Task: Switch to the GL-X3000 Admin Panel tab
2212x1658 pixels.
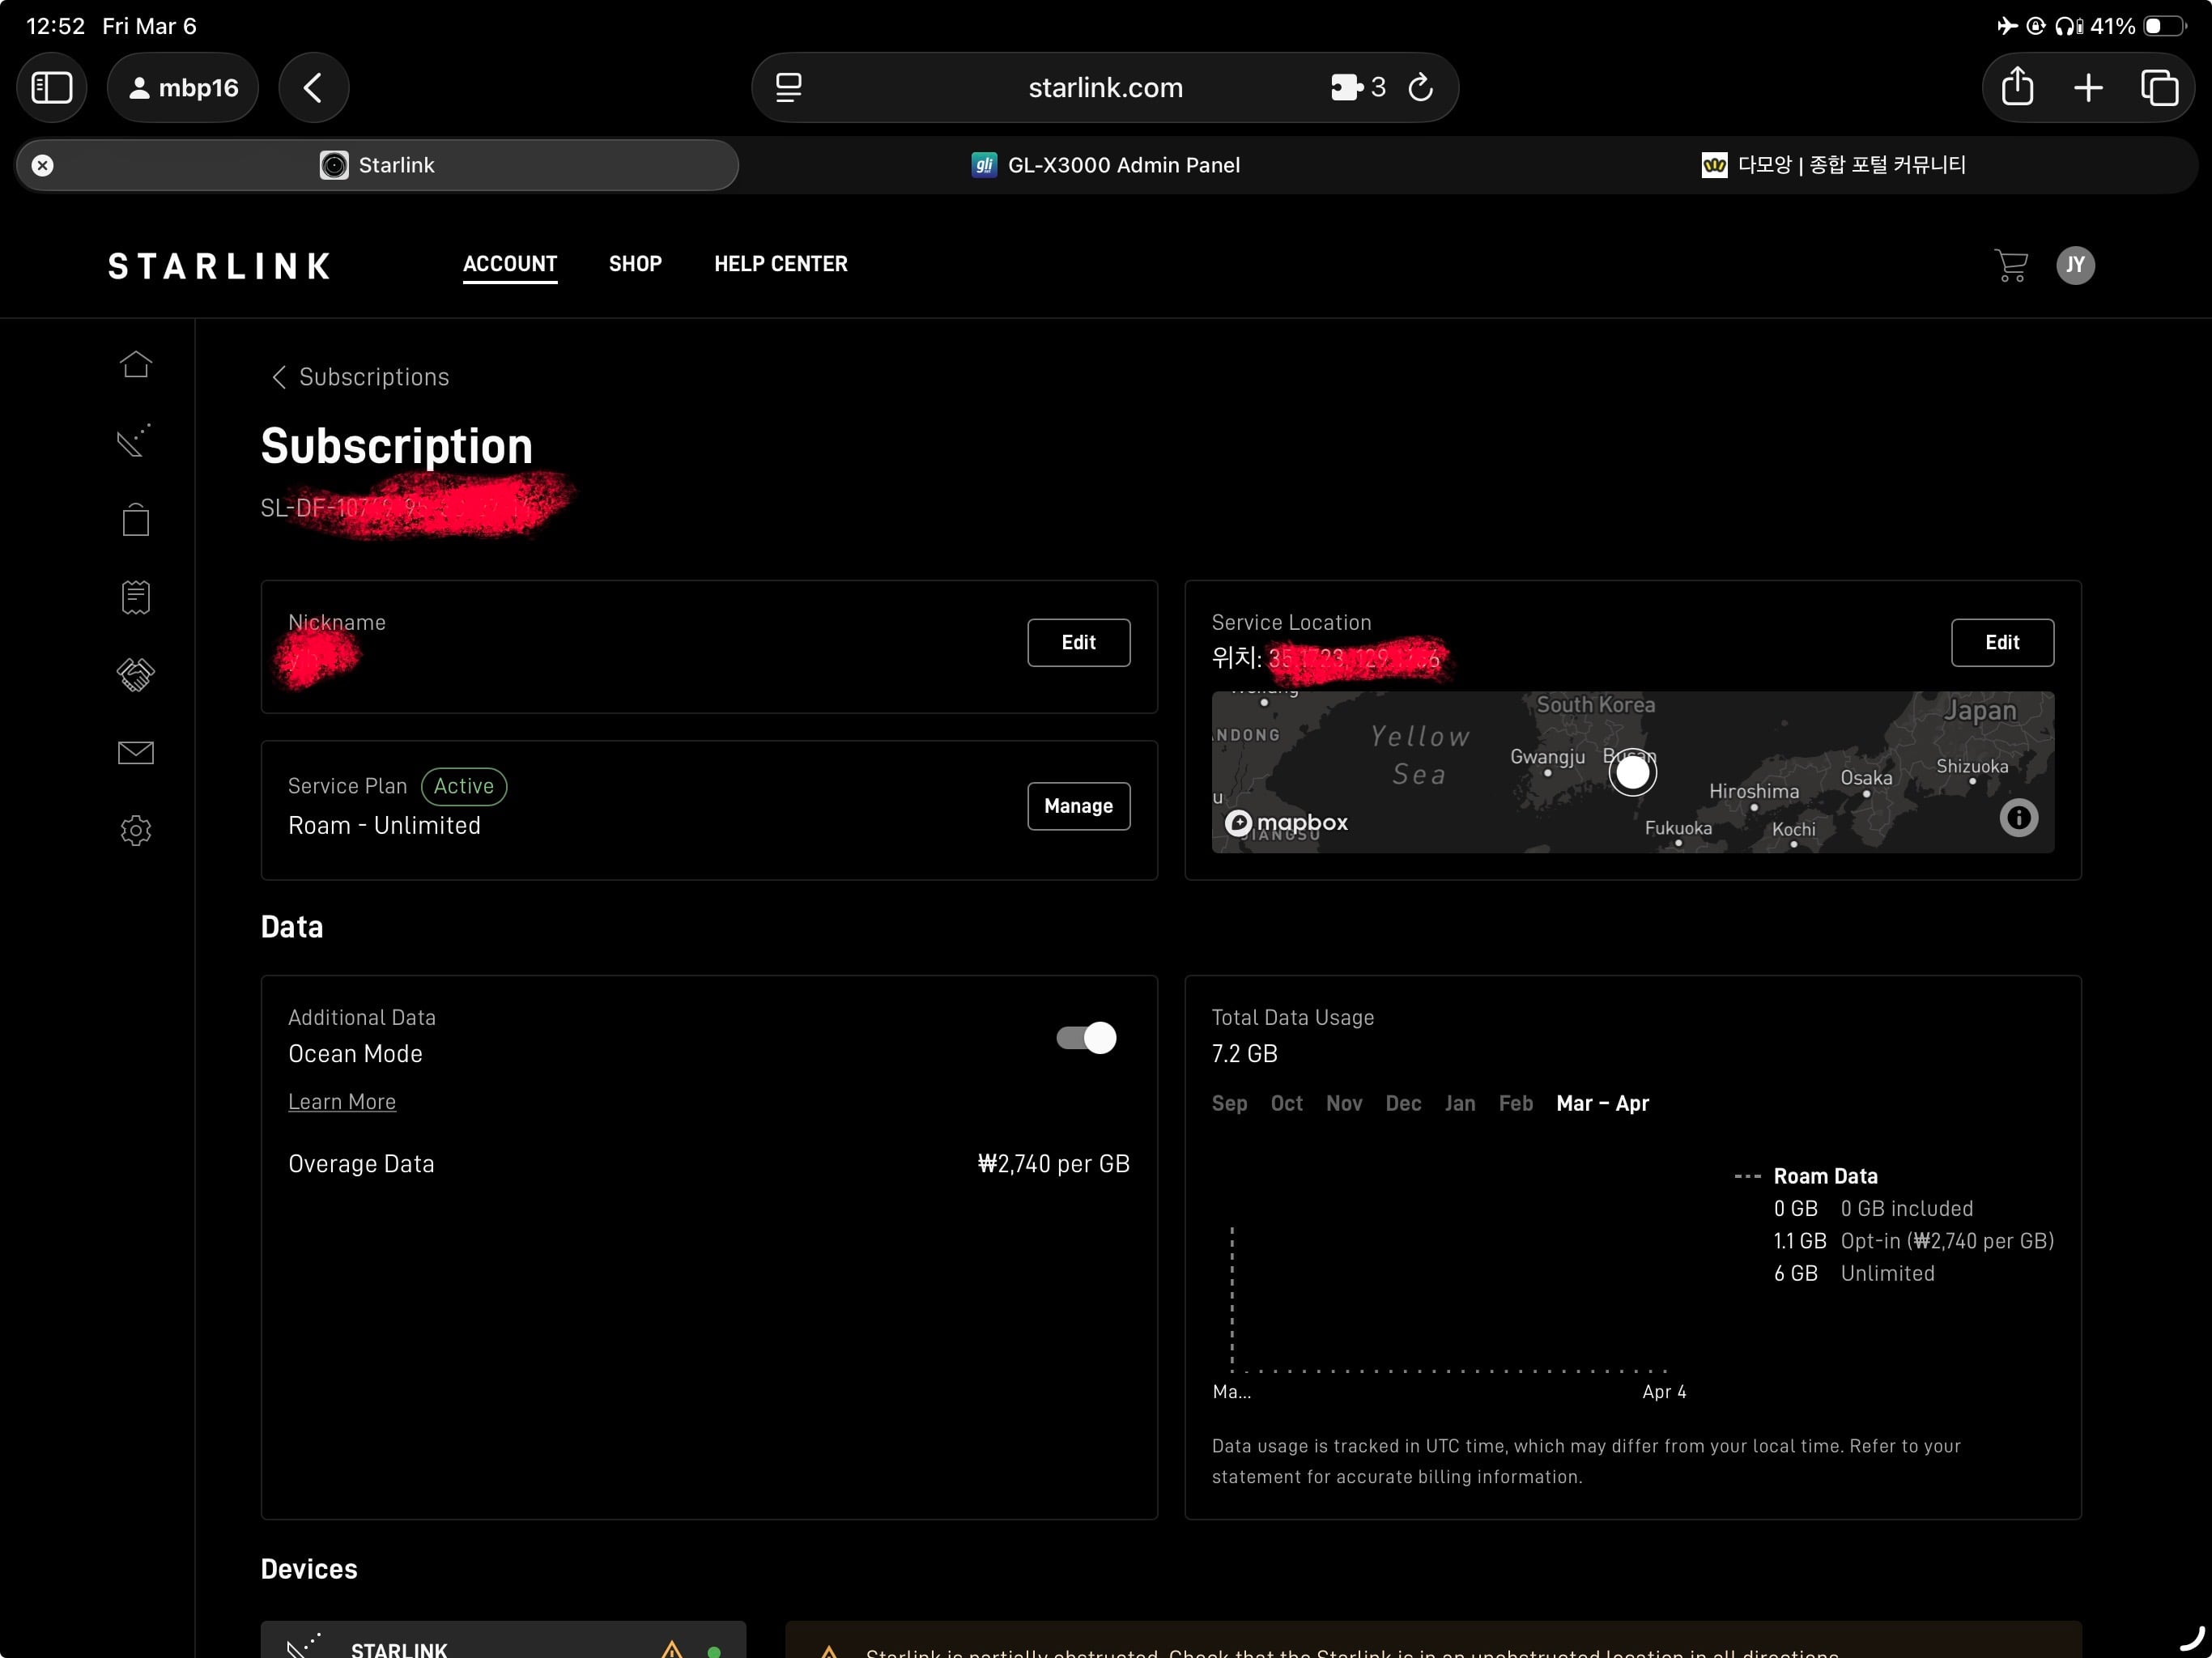Action: 1105,165
